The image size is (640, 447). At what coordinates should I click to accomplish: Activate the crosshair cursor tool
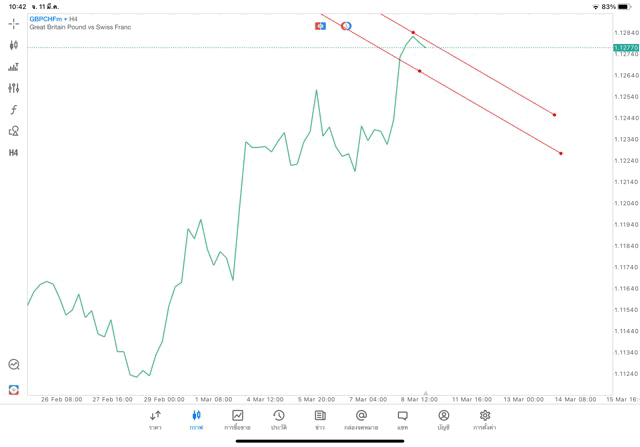pos(14,23)
